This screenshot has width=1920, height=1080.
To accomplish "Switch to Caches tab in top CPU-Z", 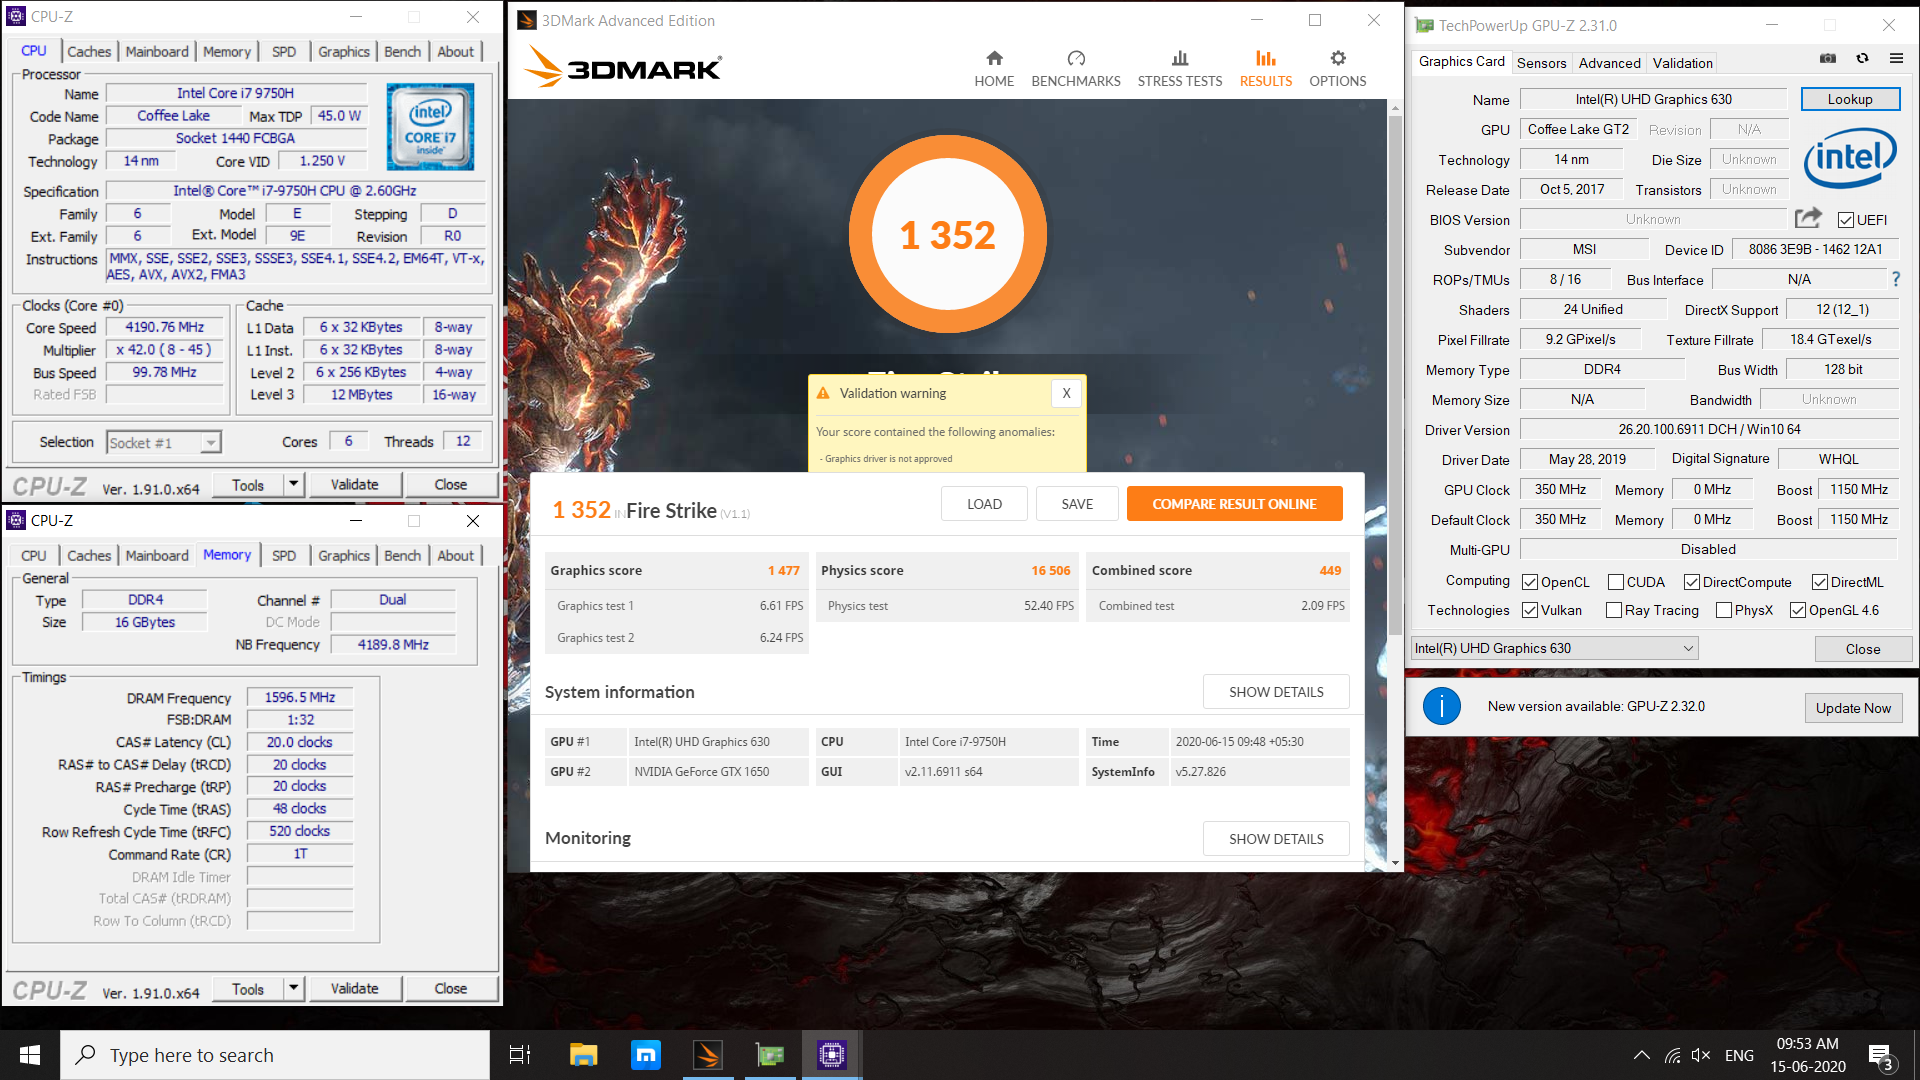I will 89,51.
